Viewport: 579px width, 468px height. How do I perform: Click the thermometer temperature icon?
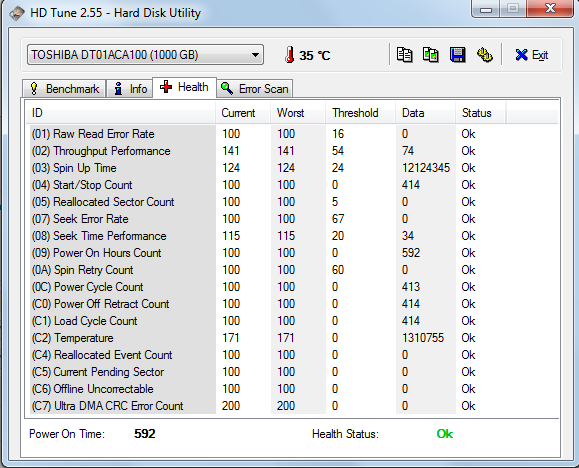coord(290,55)
